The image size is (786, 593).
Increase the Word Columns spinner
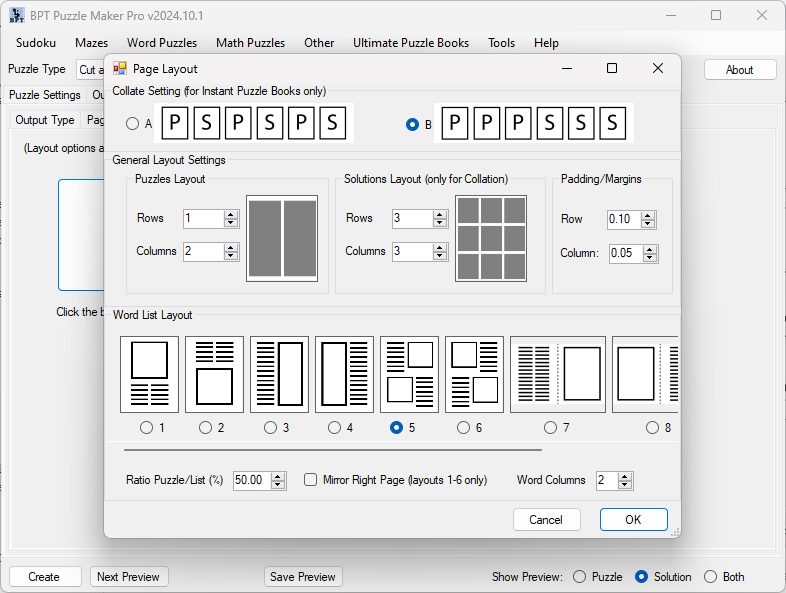[626, 476]
